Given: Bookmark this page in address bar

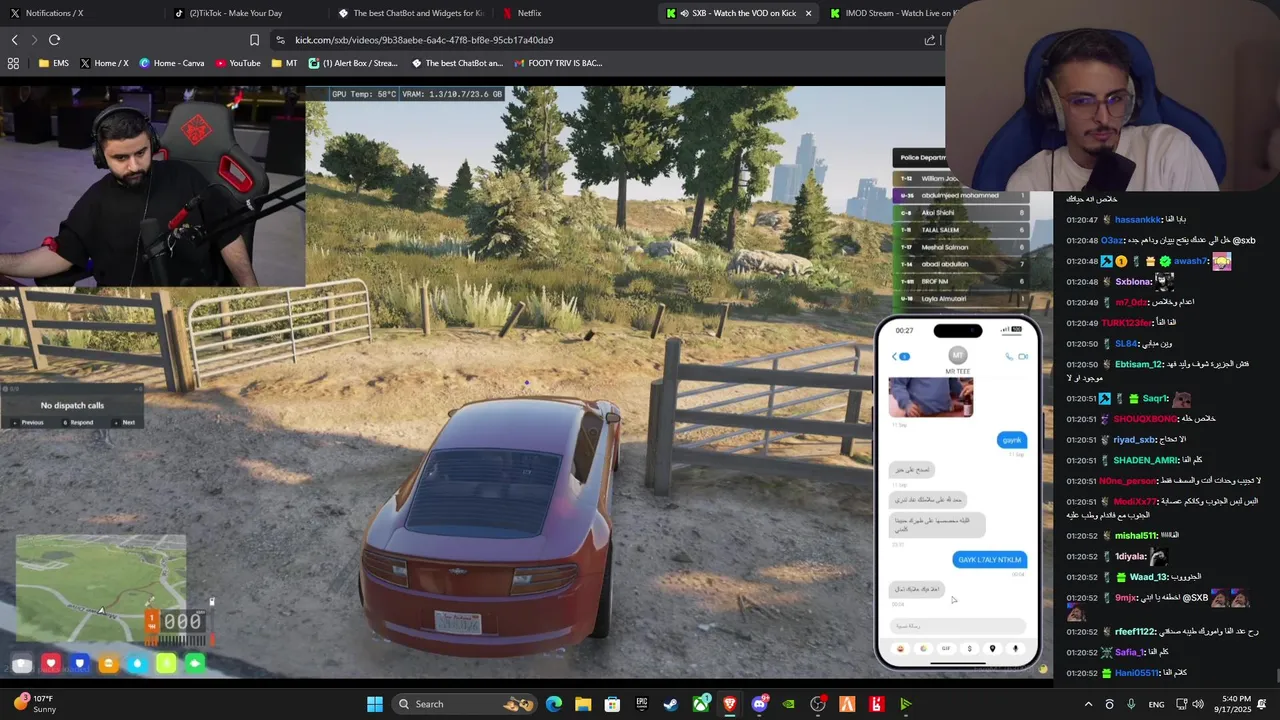Looking at the screenshot, I should [x=254, y=40].
